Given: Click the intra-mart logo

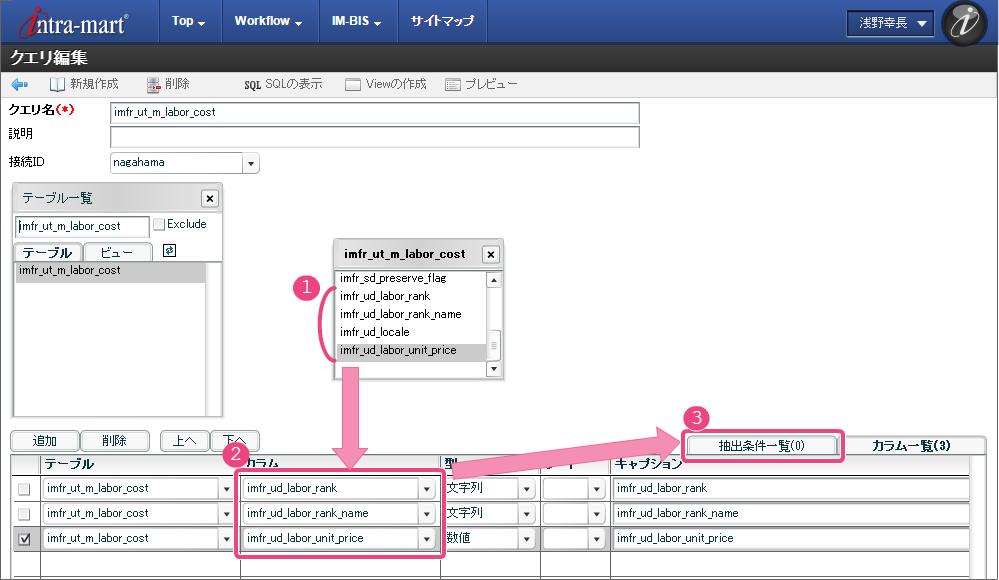Looking at the screenshot, I should 73,22.
